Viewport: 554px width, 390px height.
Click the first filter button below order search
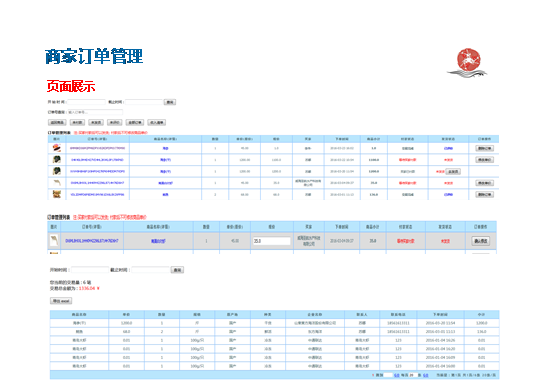57,122
